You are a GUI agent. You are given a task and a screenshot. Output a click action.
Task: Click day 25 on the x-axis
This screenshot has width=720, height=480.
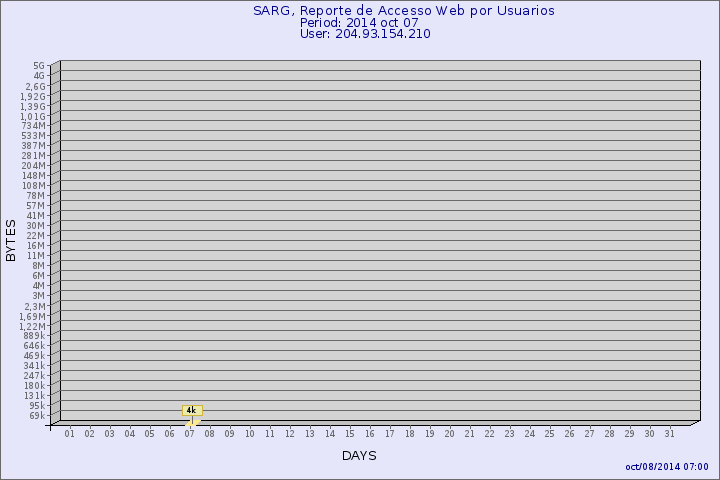550,433
